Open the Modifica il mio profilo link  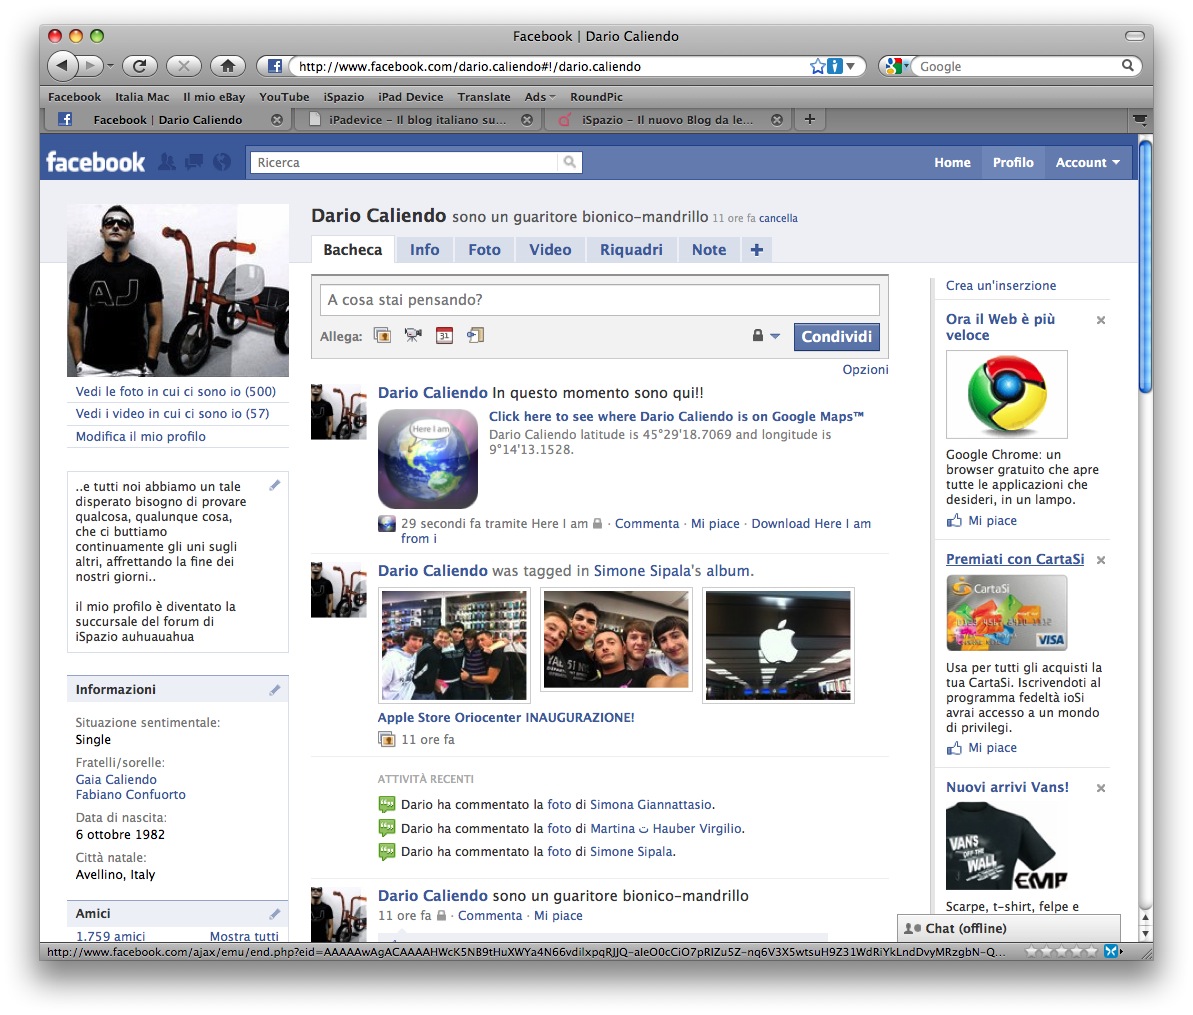(x=141, y=437)
